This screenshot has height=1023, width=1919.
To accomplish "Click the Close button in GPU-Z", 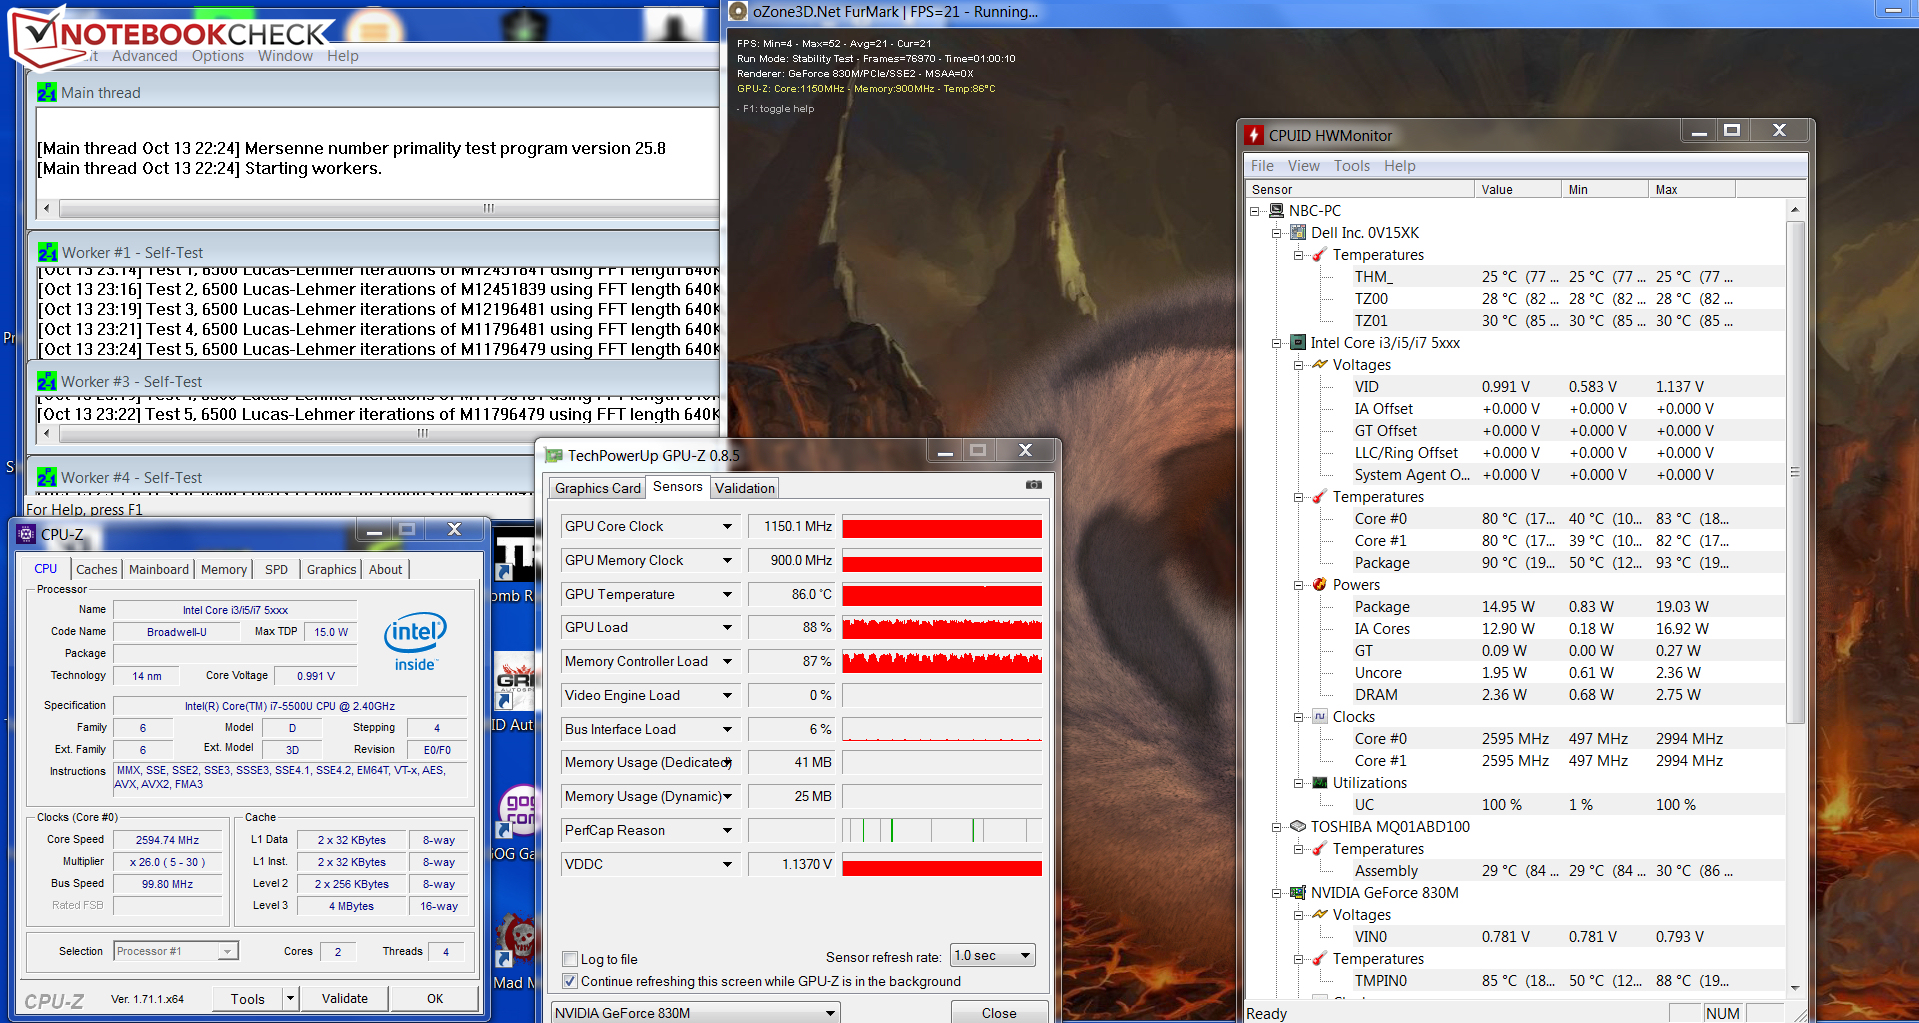I will [999, 1012].
